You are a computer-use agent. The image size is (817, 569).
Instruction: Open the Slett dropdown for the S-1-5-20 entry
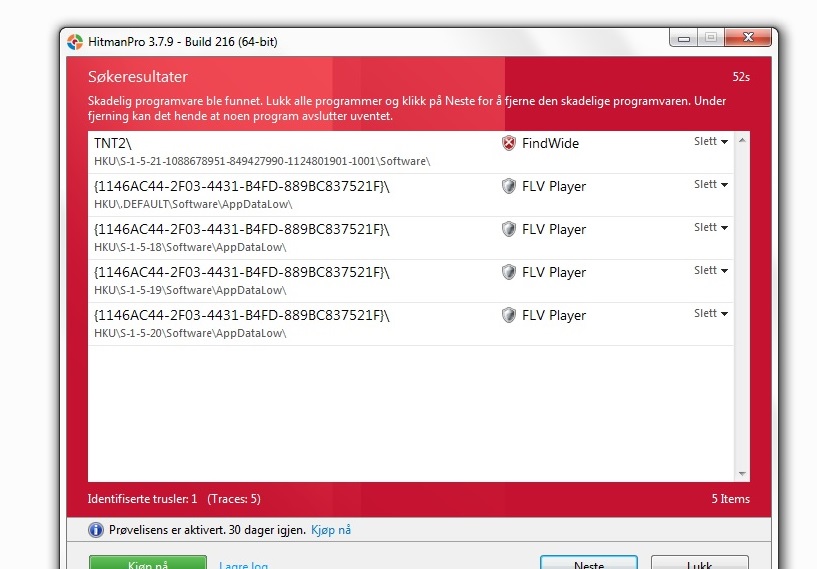pos(711,313)
